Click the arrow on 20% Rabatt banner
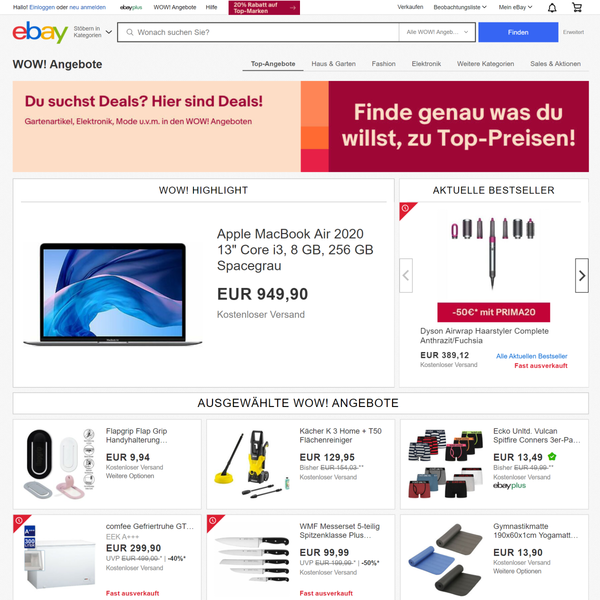 click(293, 8)
